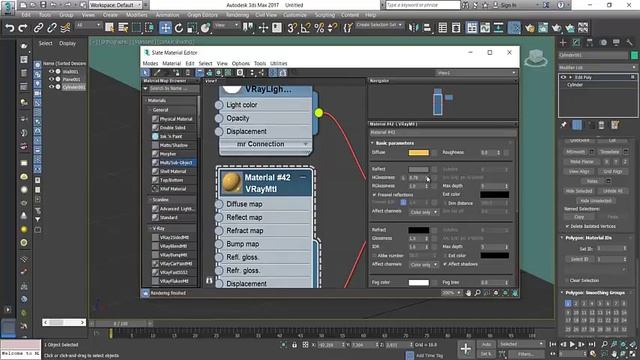
Task: Uncheck Fresnel reflections checkbox
Action: [x=374, y=195]
